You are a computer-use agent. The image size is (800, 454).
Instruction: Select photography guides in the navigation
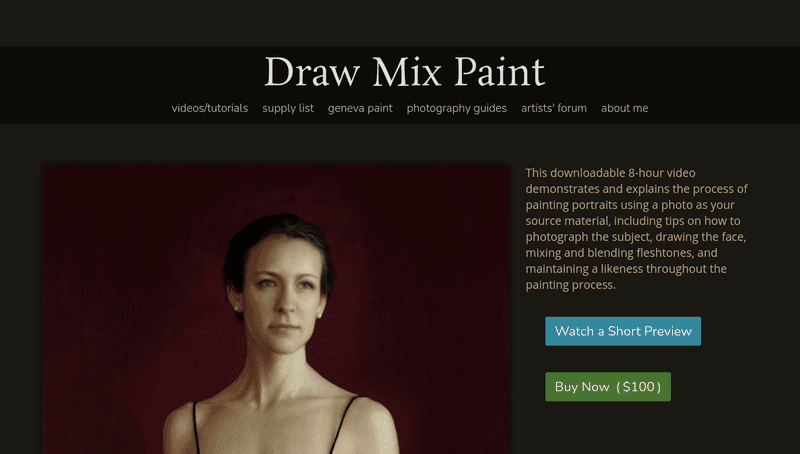point(457,108)
